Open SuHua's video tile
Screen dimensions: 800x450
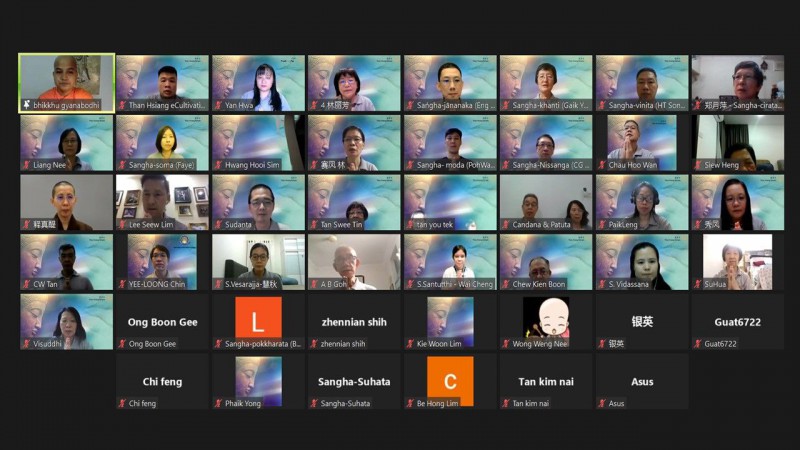[738, 260]
